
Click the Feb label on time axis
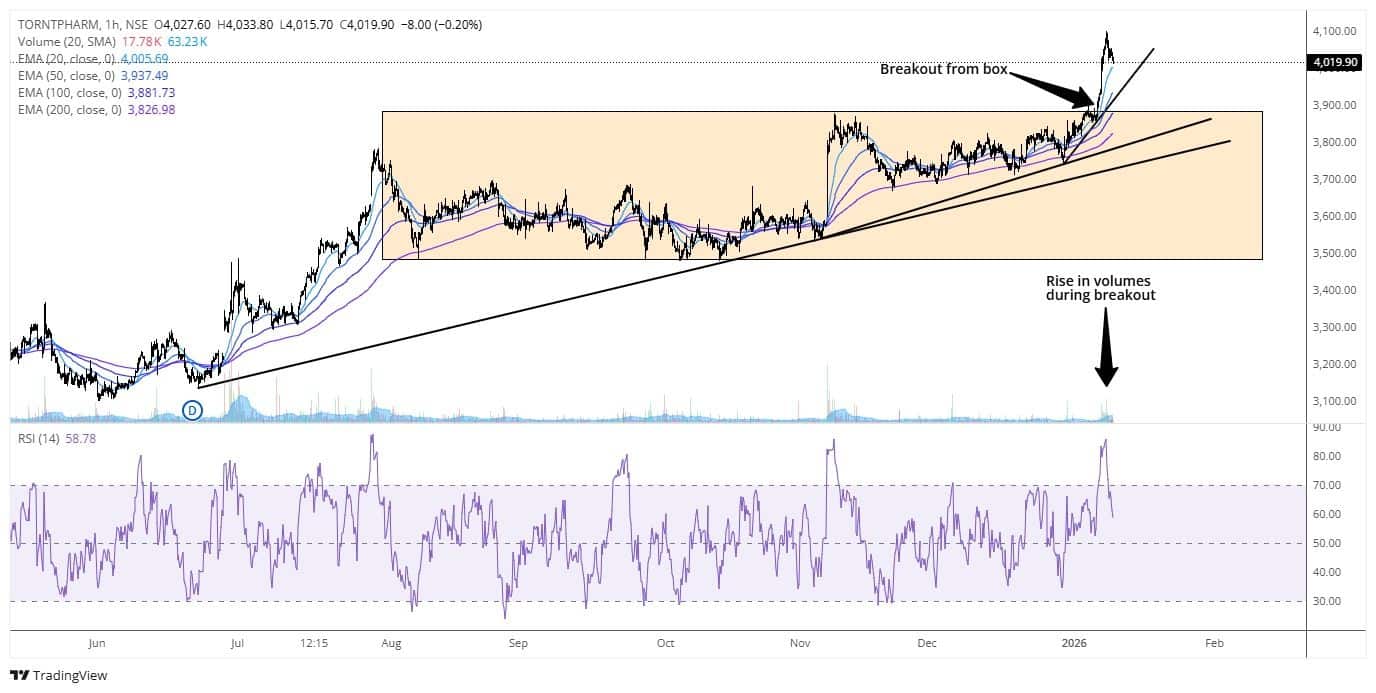click(1214, 644)
